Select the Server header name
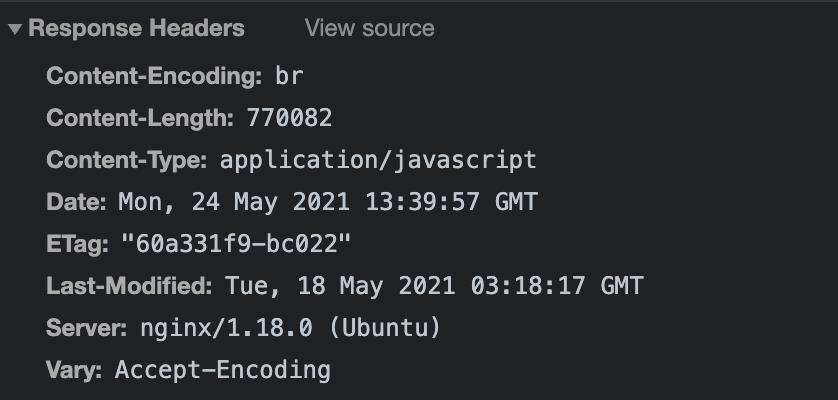The width and height of the screenshot is (838, 400). (87, 328)
